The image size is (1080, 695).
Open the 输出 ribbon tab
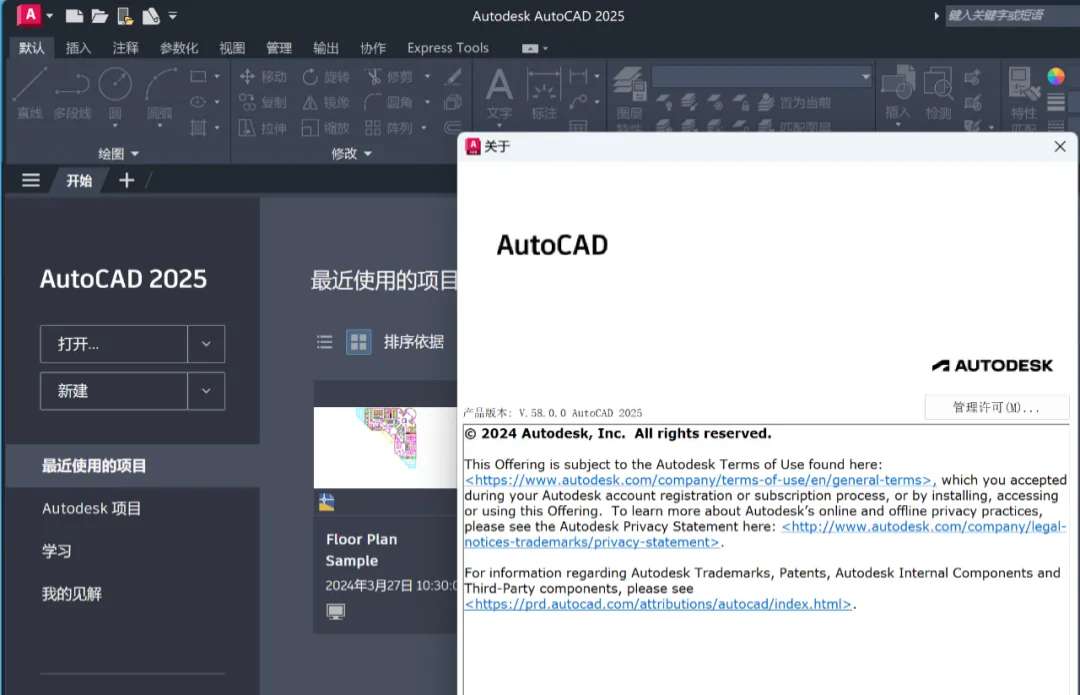point(326,48)
